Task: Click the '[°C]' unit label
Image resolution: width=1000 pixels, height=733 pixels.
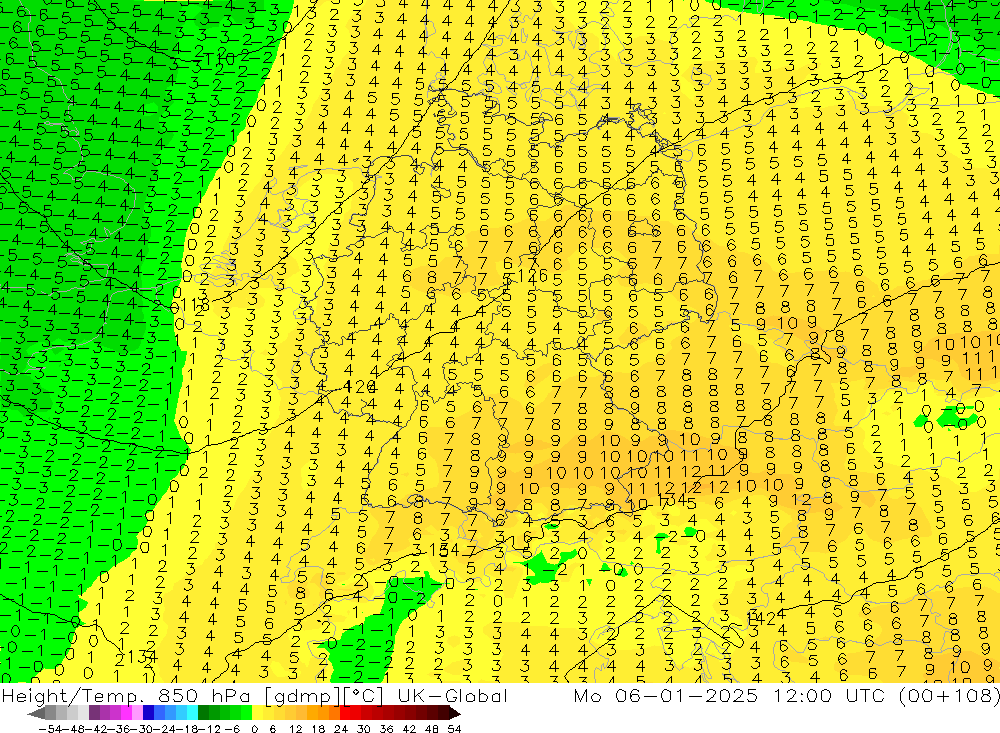Action: point(362,696)
